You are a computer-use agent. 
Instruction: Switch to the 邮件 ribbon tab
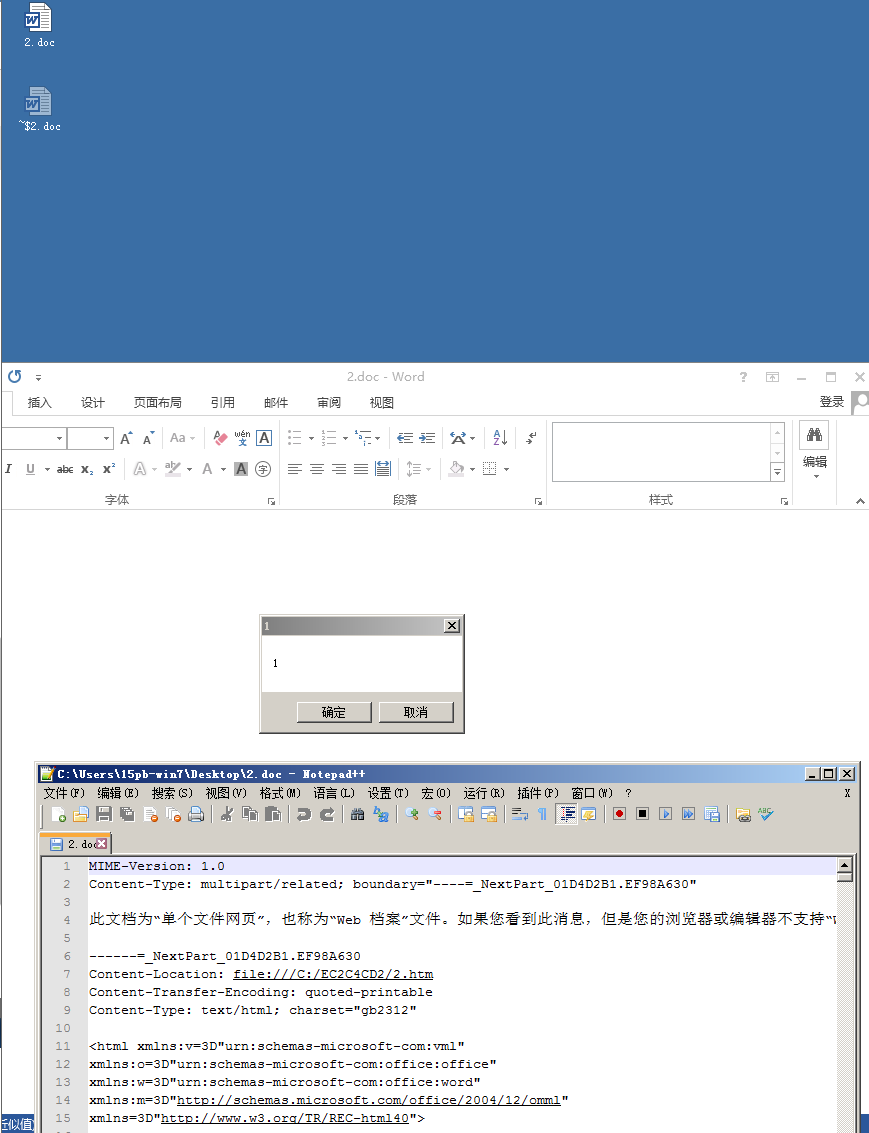pos(276,402)
